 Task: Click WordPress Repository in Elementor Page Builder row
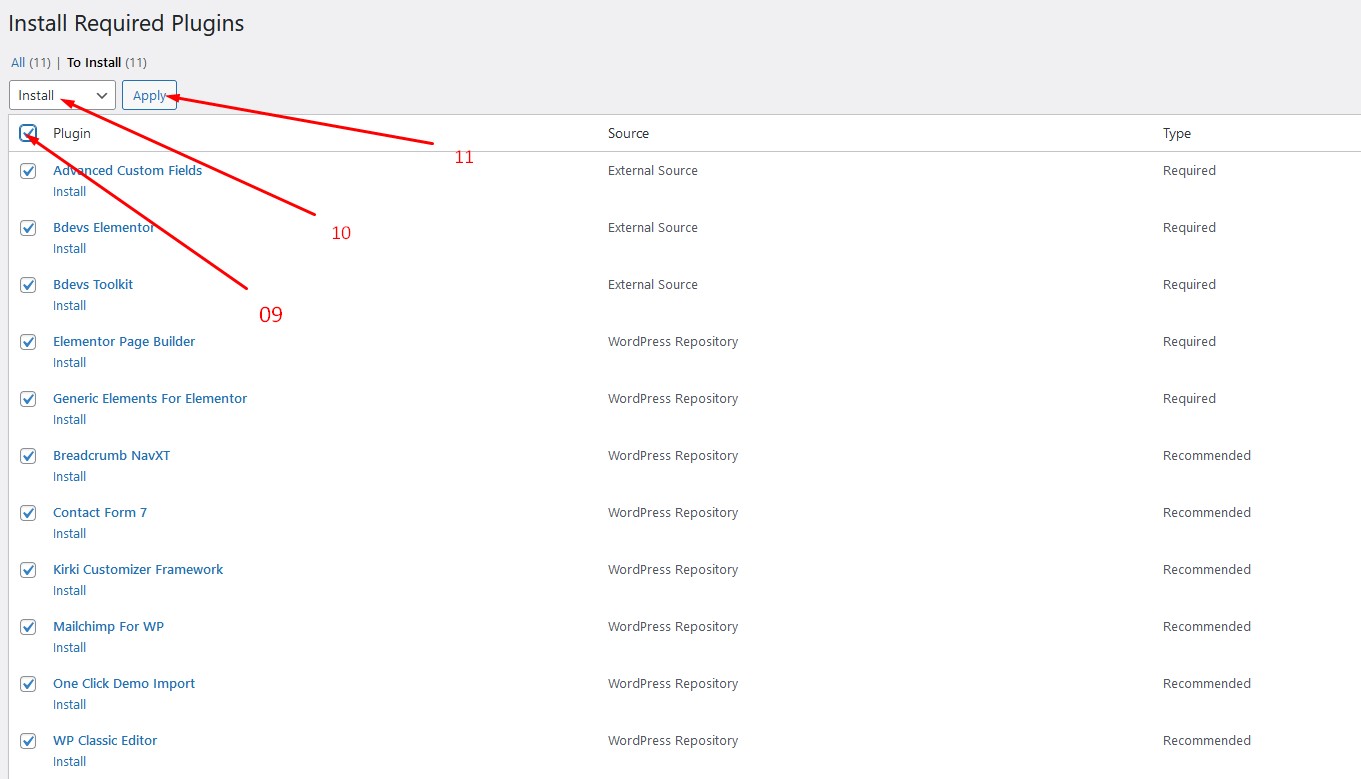point(673,341)
